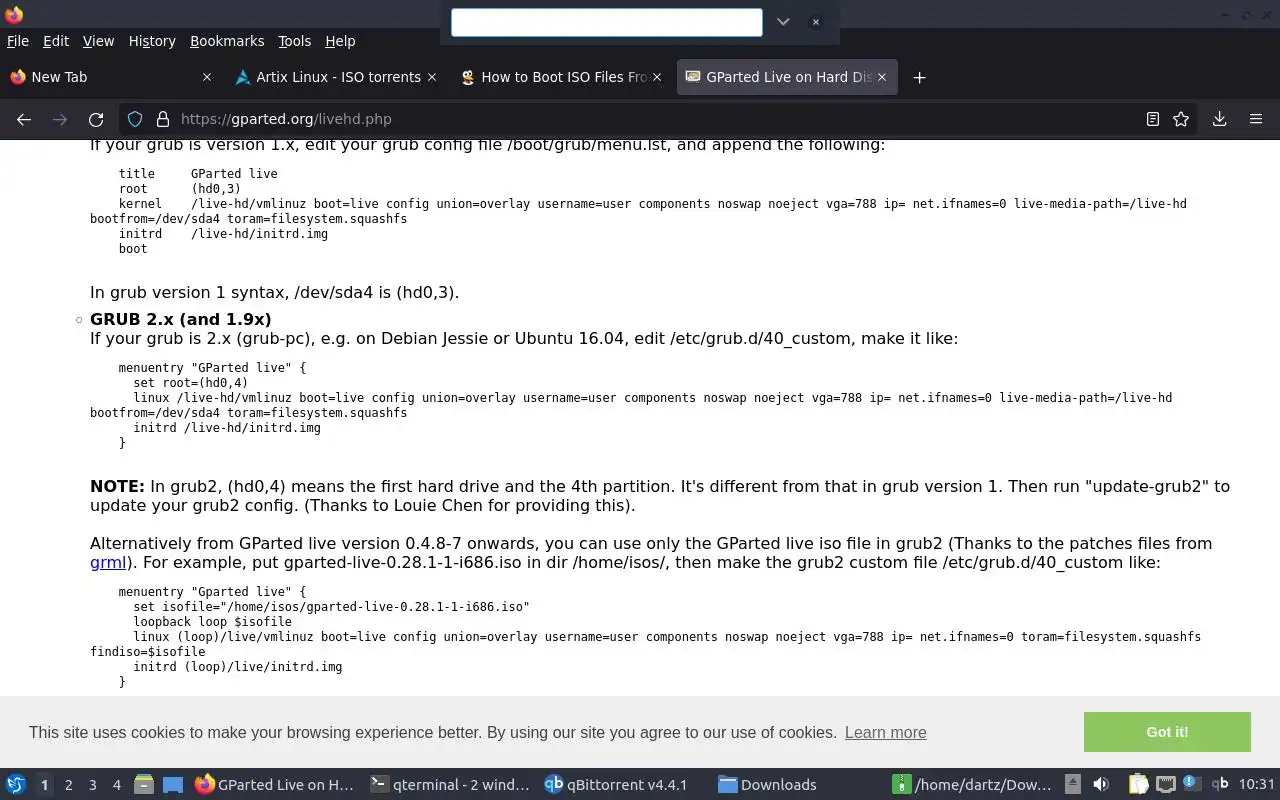Image resolution: width=1280 pixels, height=800 pixels.
Task: Expand the search bar dropdown chevron
Action: point(783,22)
